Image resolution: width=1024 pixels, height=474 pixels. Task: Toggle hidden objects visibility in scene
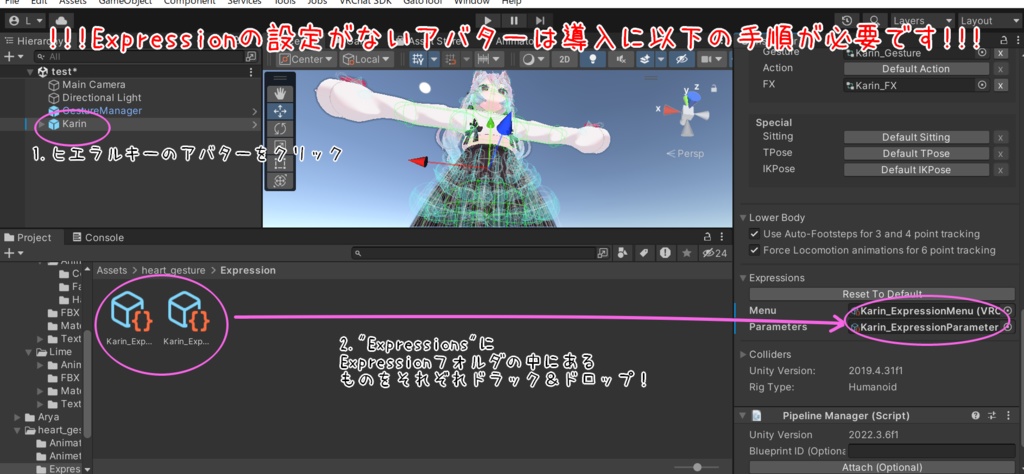(682, 59)
